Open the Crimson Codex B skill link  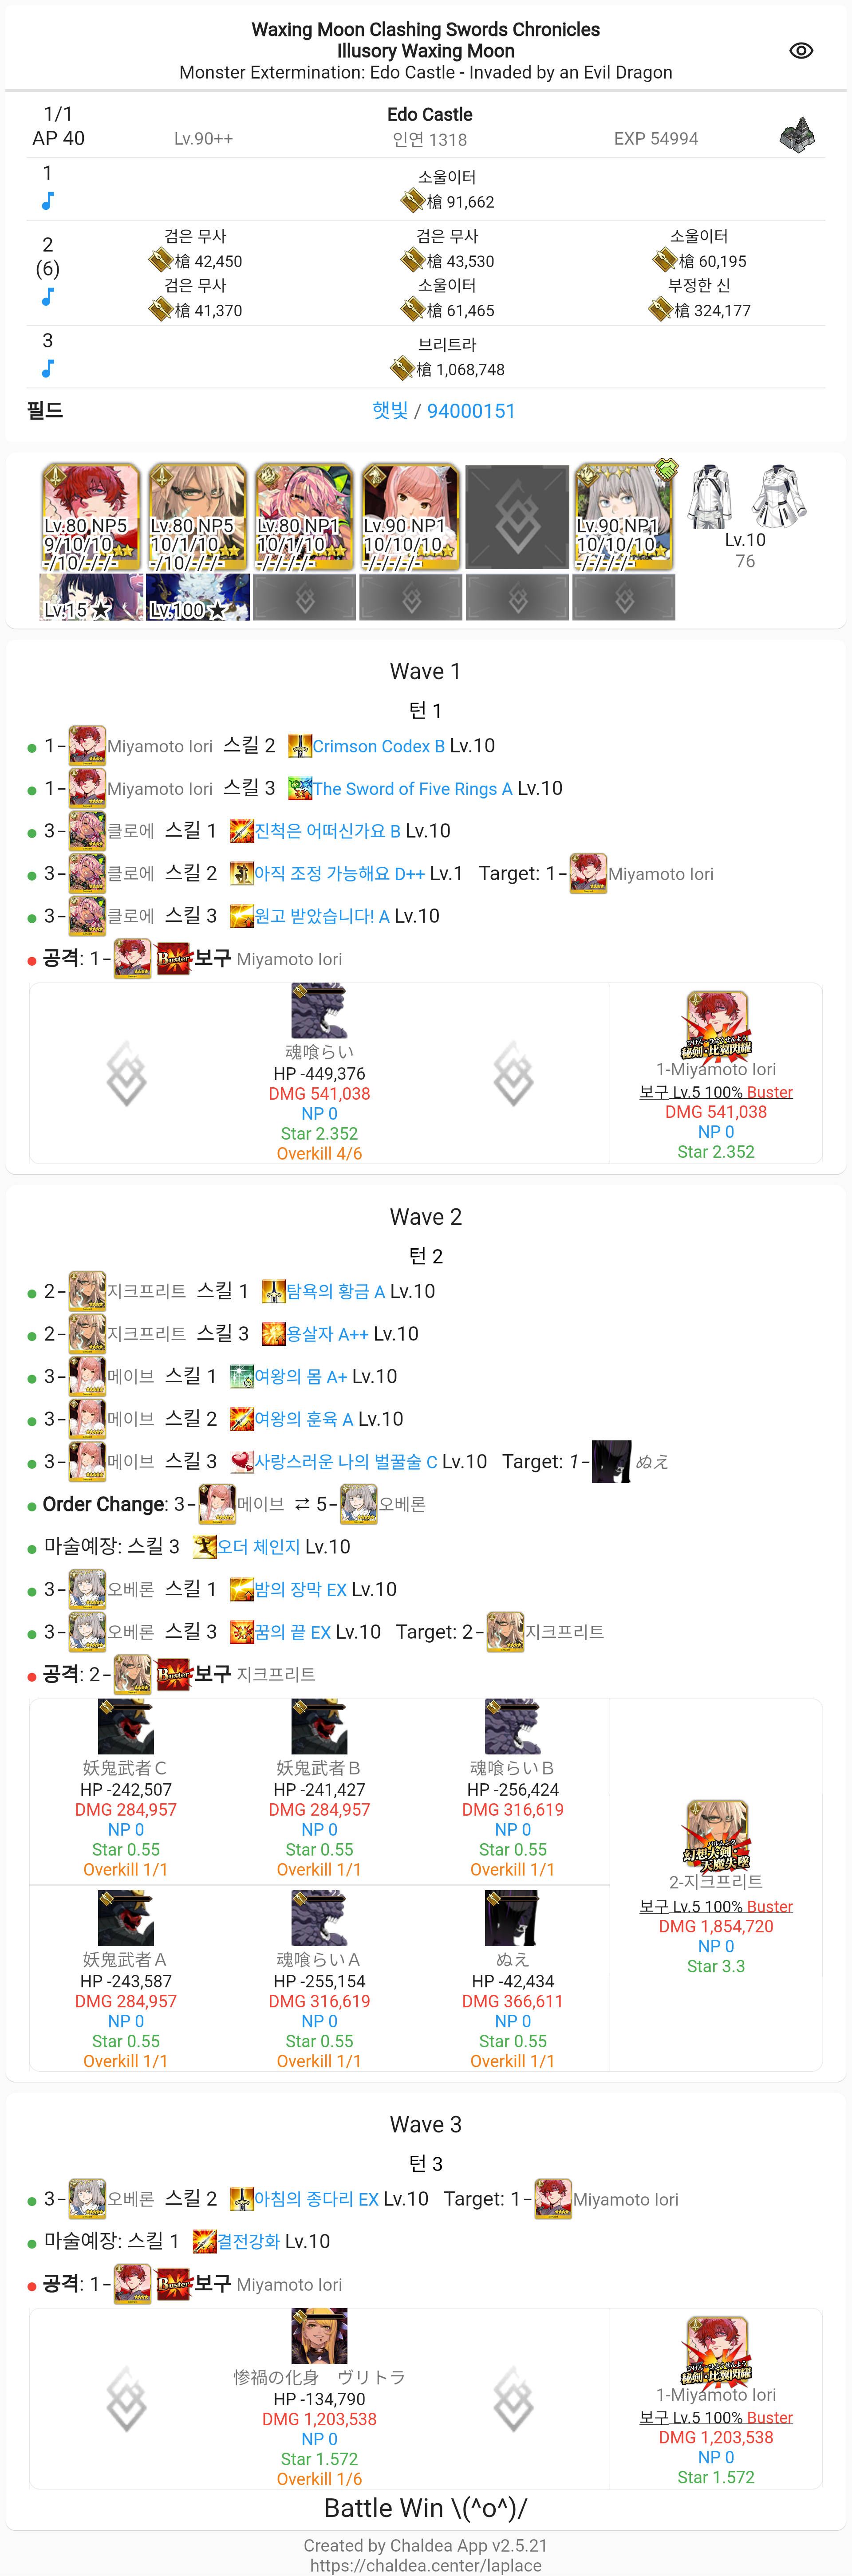(x=379, y=746)
